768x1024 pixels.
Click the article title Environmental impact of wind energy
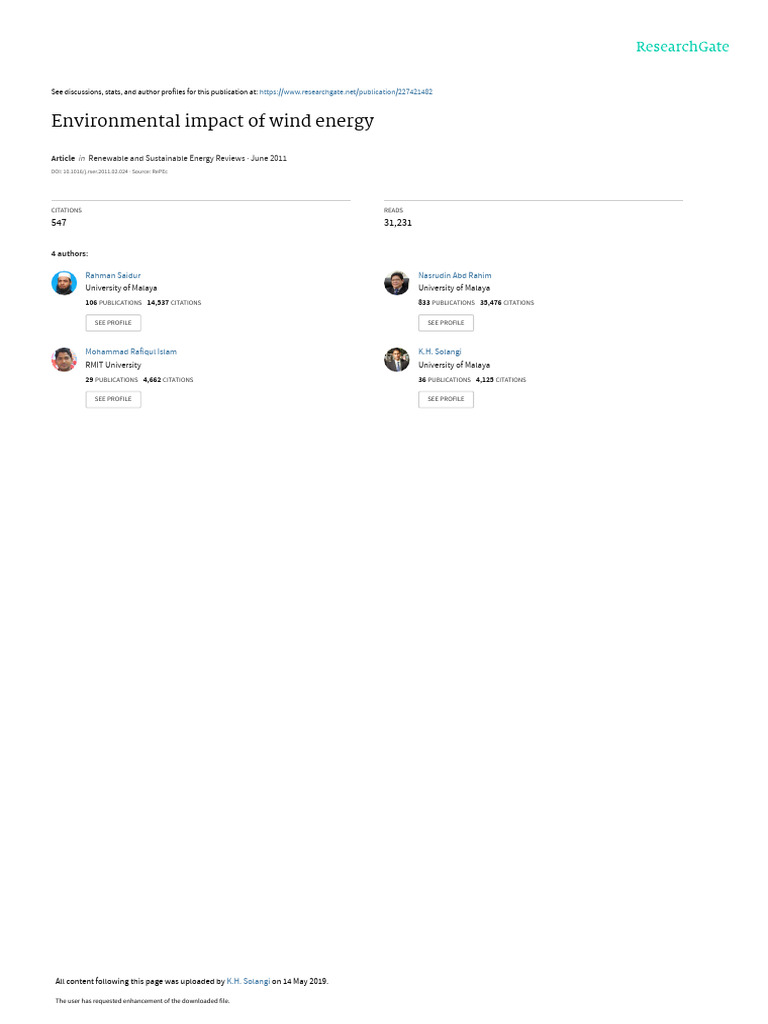212,121
